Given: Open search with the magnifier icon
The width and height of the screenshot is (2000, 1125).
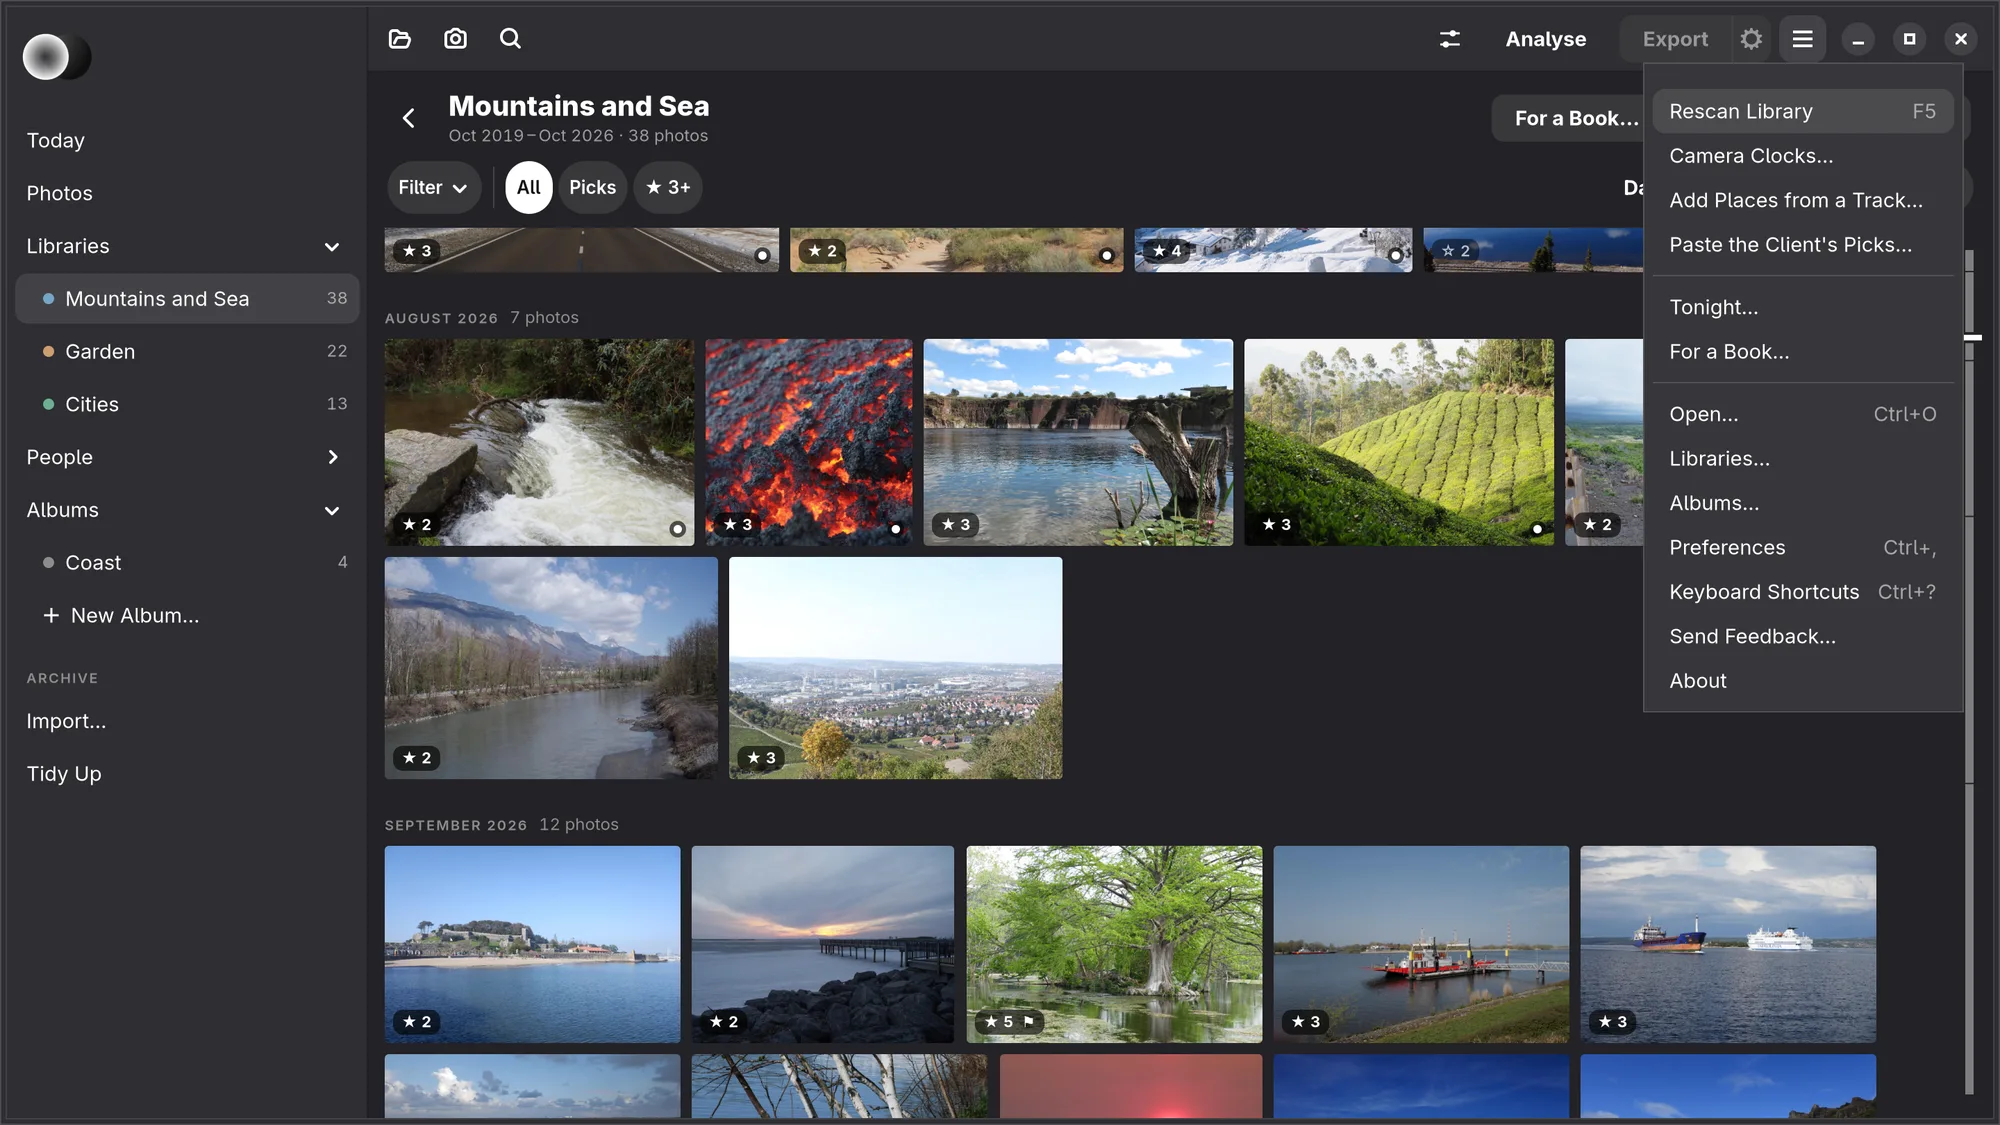Looking at the screenshot, I should 510,39.
